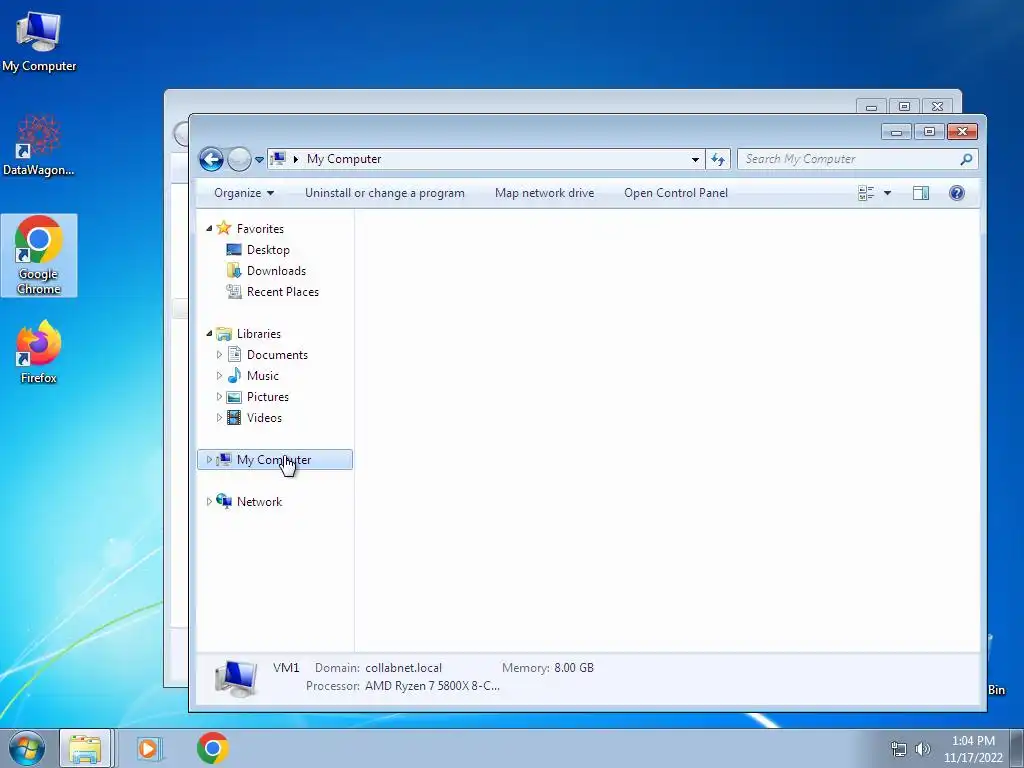Click the Memory value 8.00 GB
1024x768 pixels.
[x=574, y=667]
